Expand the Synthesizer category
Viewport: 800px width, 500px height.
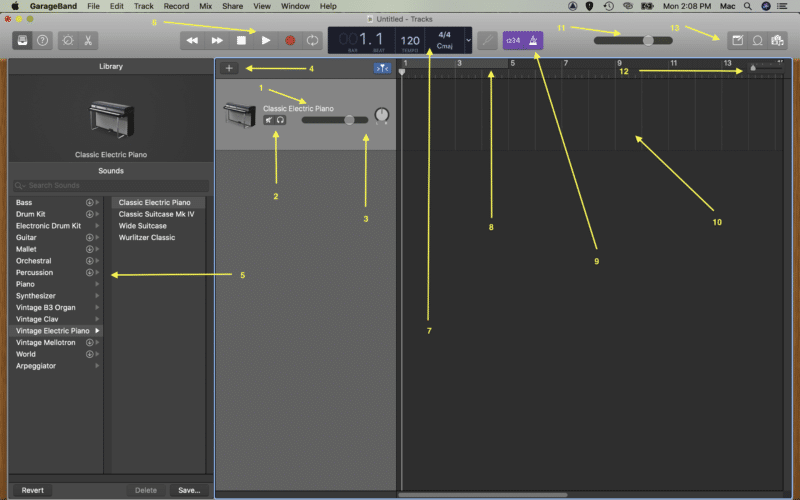97,296
